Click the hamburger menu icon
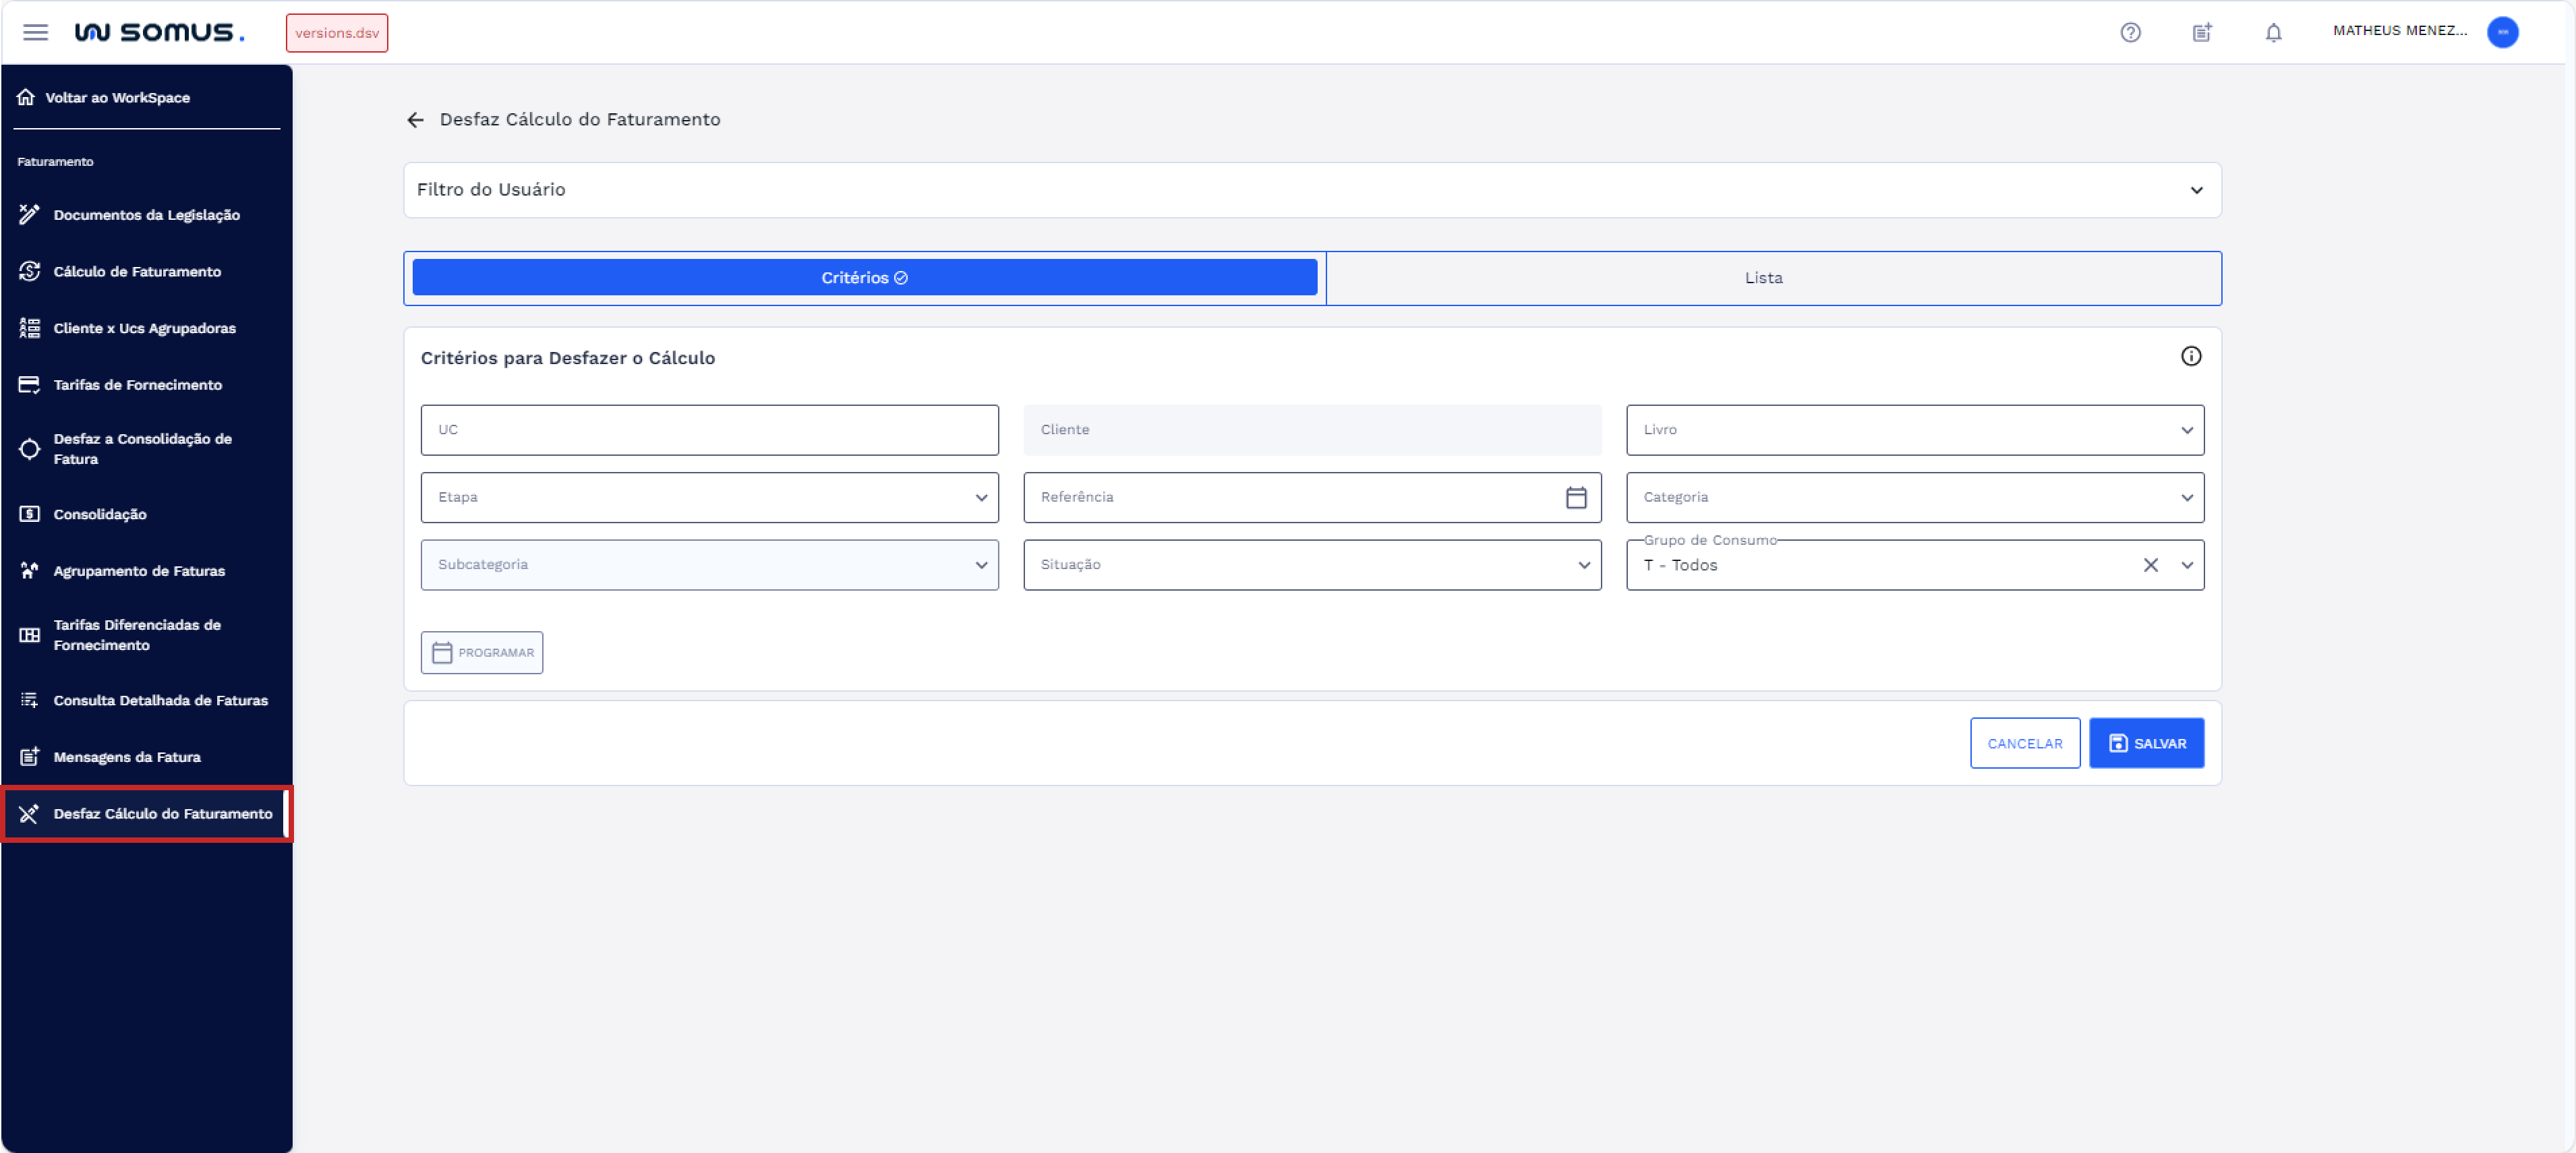Image resolution: width=2576 pixels, height=1153 pixels. (35, 32)
